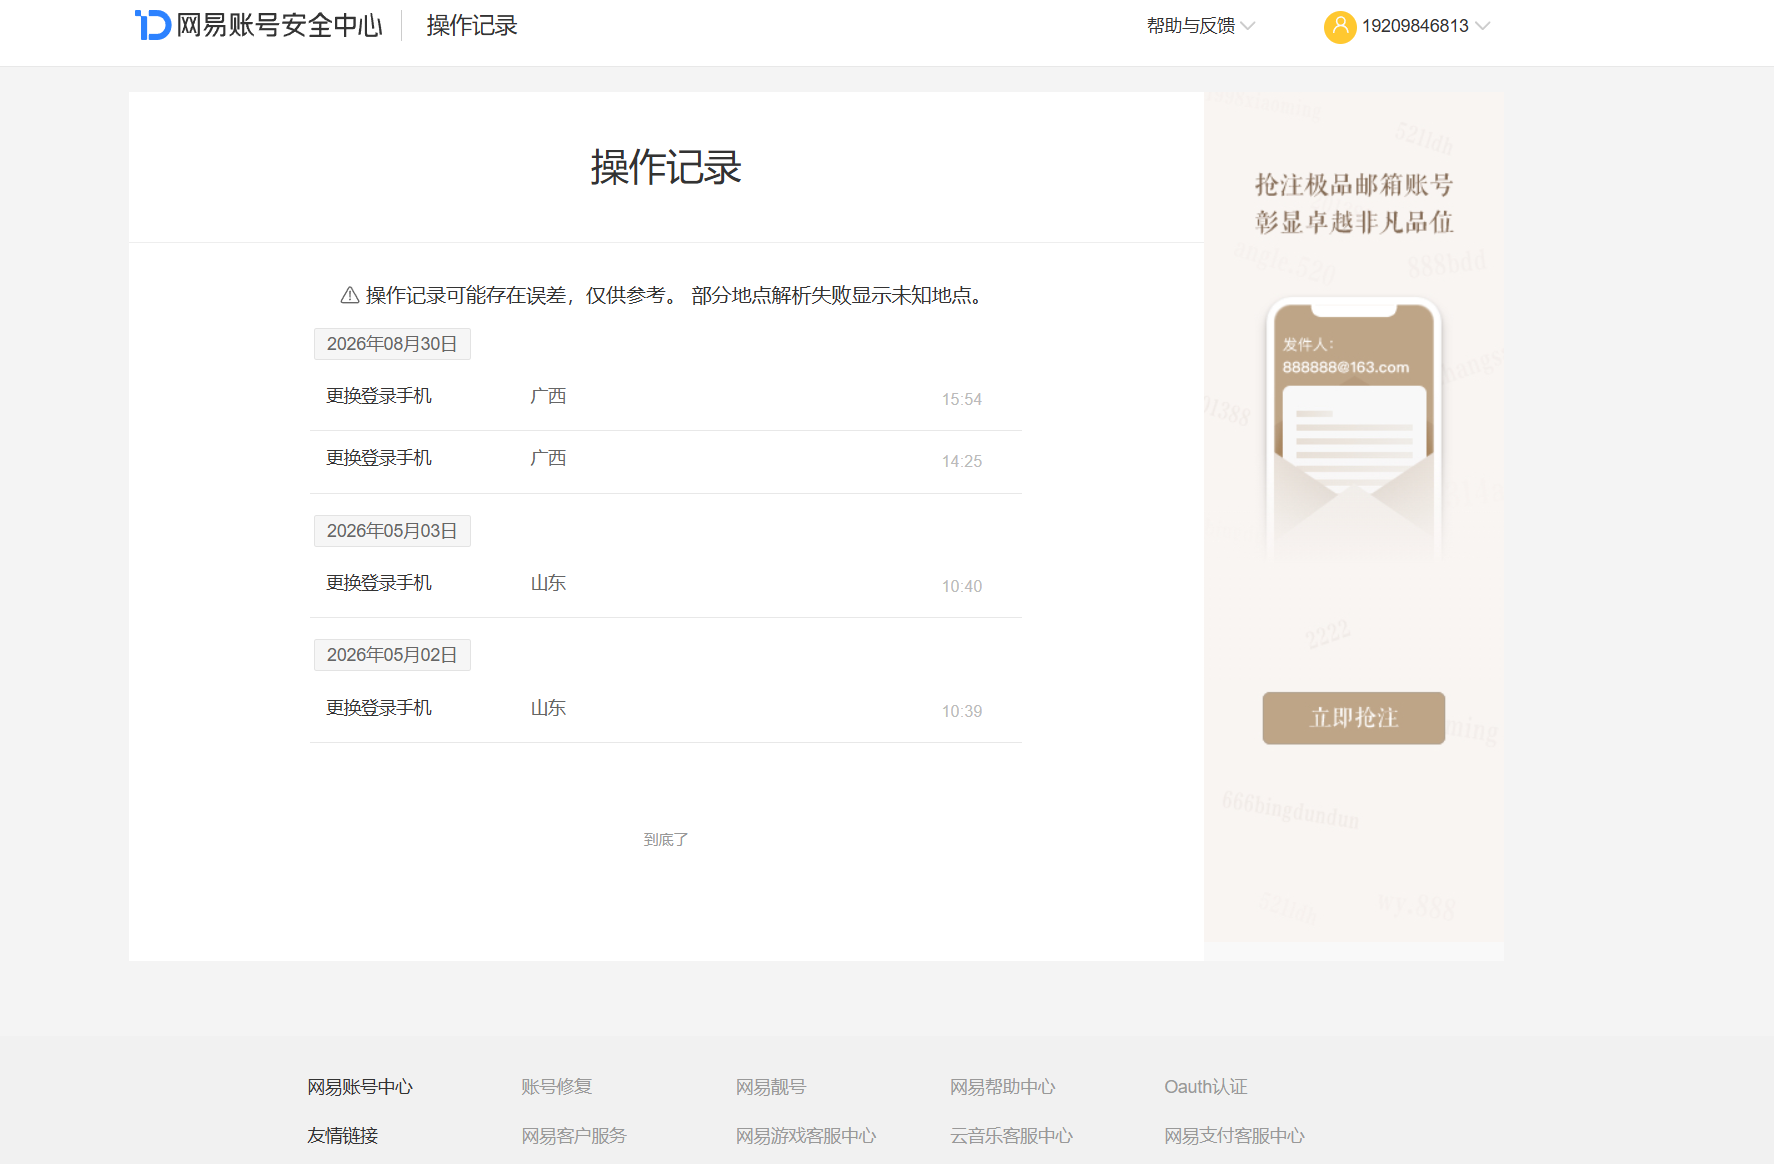Open the 云音乐客服中心 footer link
1774x1164 pixels.
(x=1012, y=1136)
